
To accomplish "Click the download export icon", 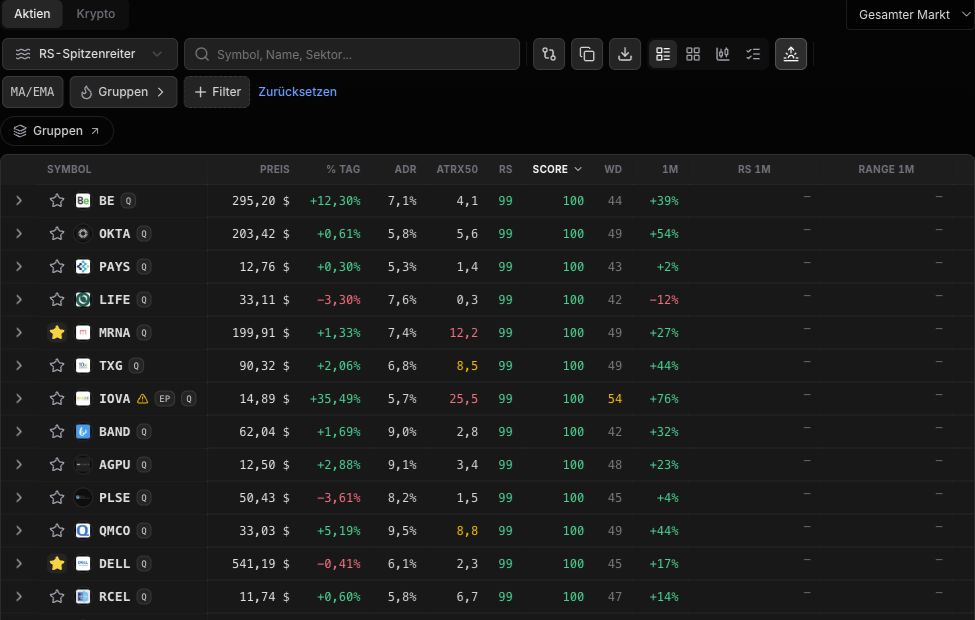I will (x=625, y=54).
